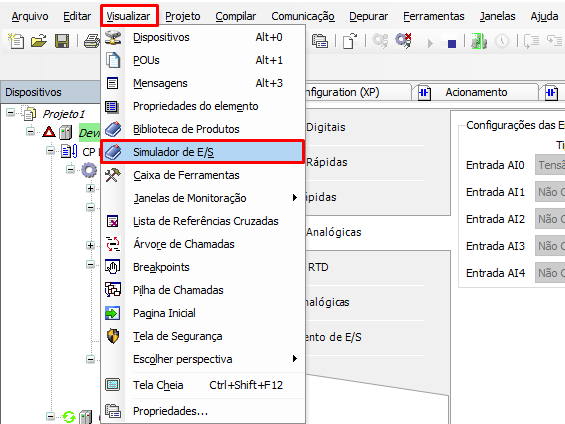Open the Projeto menu
The height and width of the screenshot is (424, 565).
point(183,16)
